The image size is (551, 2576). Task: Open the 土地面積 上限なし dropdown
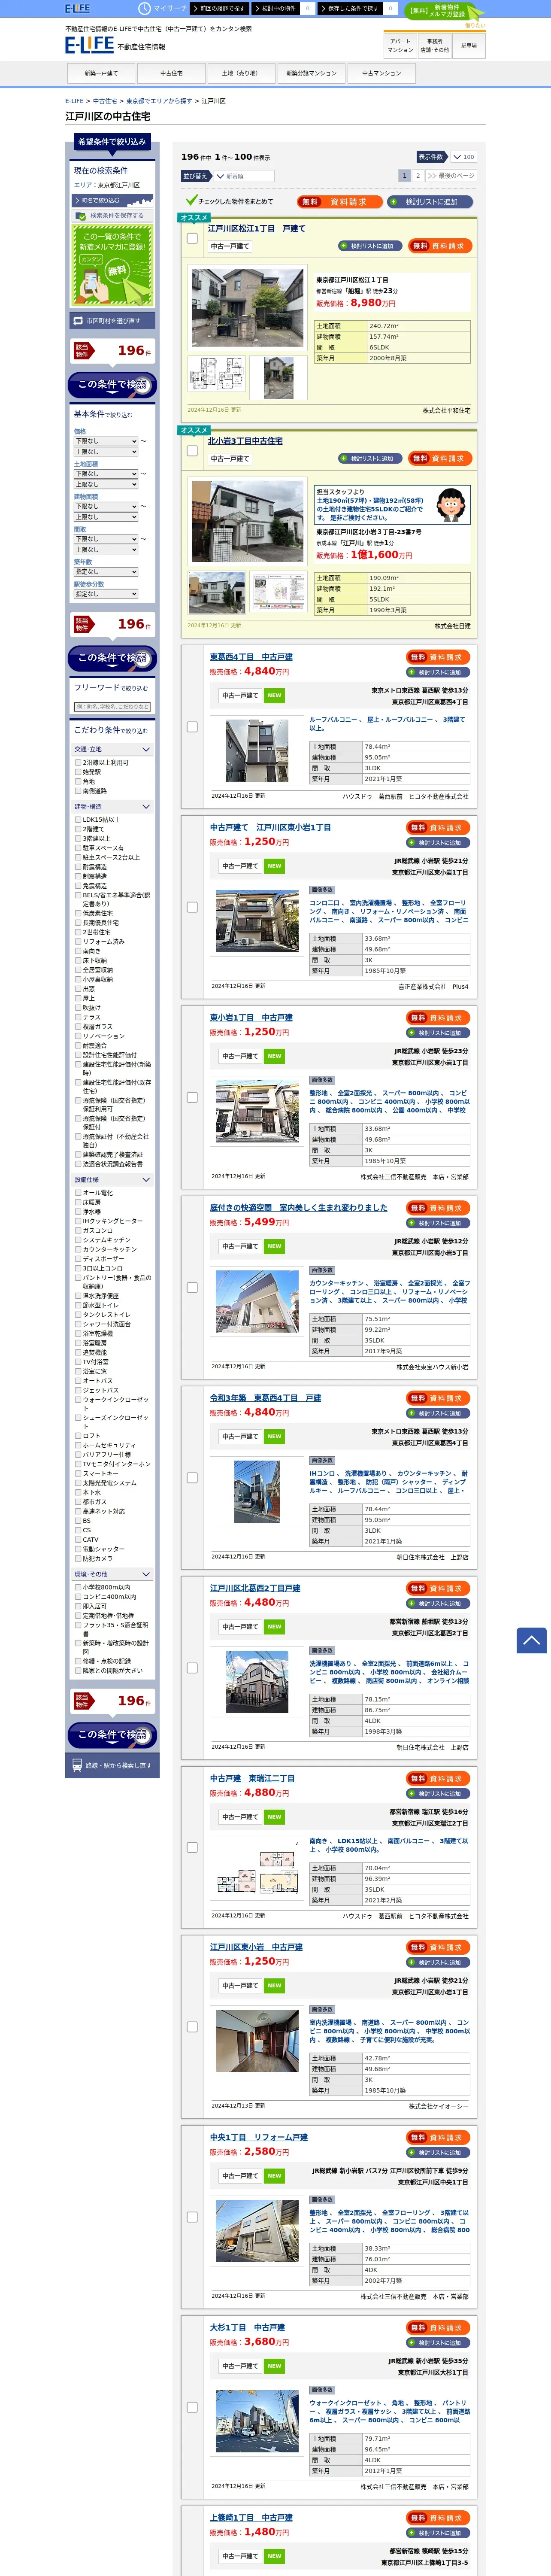(106, 484)
